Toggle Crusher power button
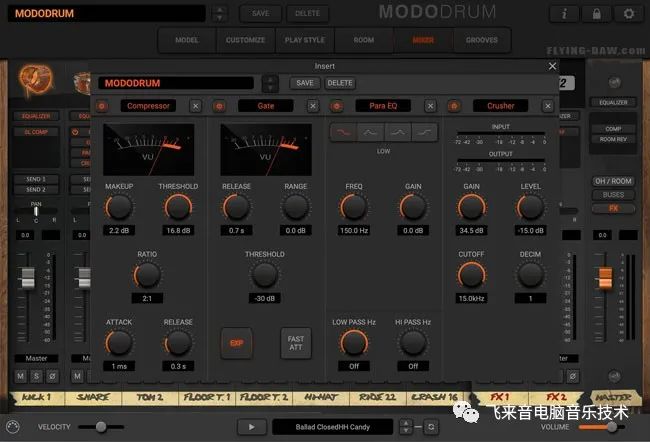Screen dimensions: 650x442 point(454,106)
